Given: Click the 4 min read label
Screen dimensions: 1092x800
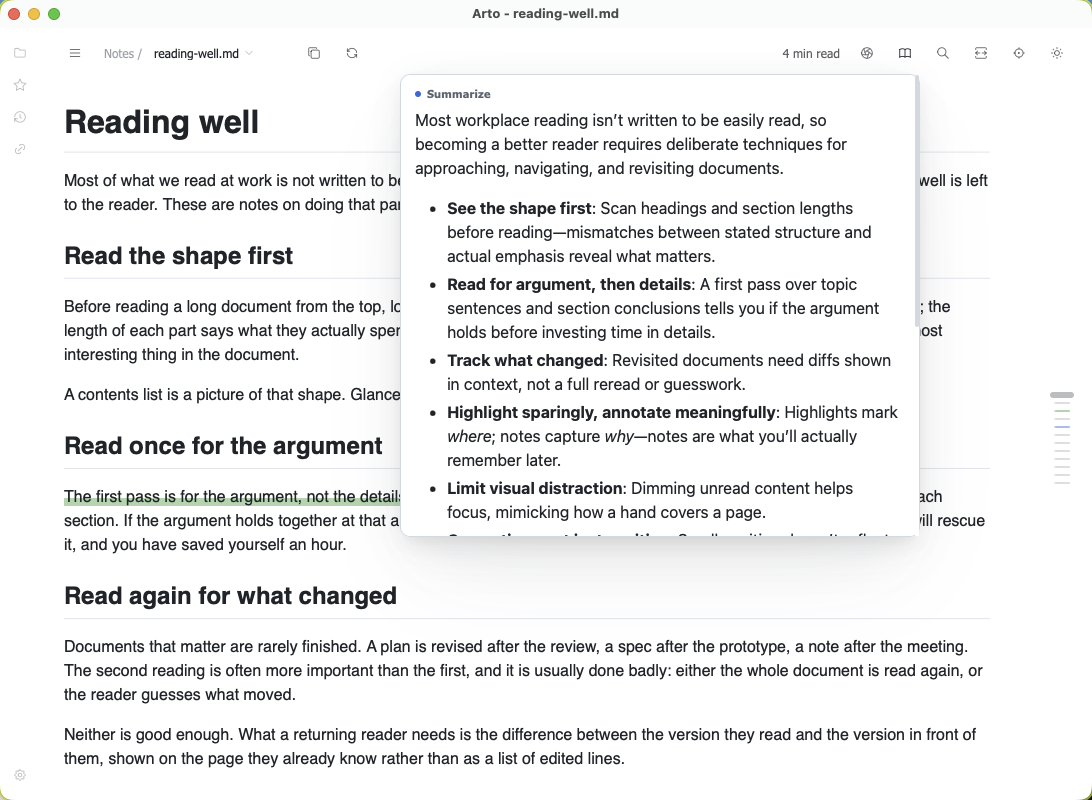Looking at the screenshot, I should click(x=811, y=54).
